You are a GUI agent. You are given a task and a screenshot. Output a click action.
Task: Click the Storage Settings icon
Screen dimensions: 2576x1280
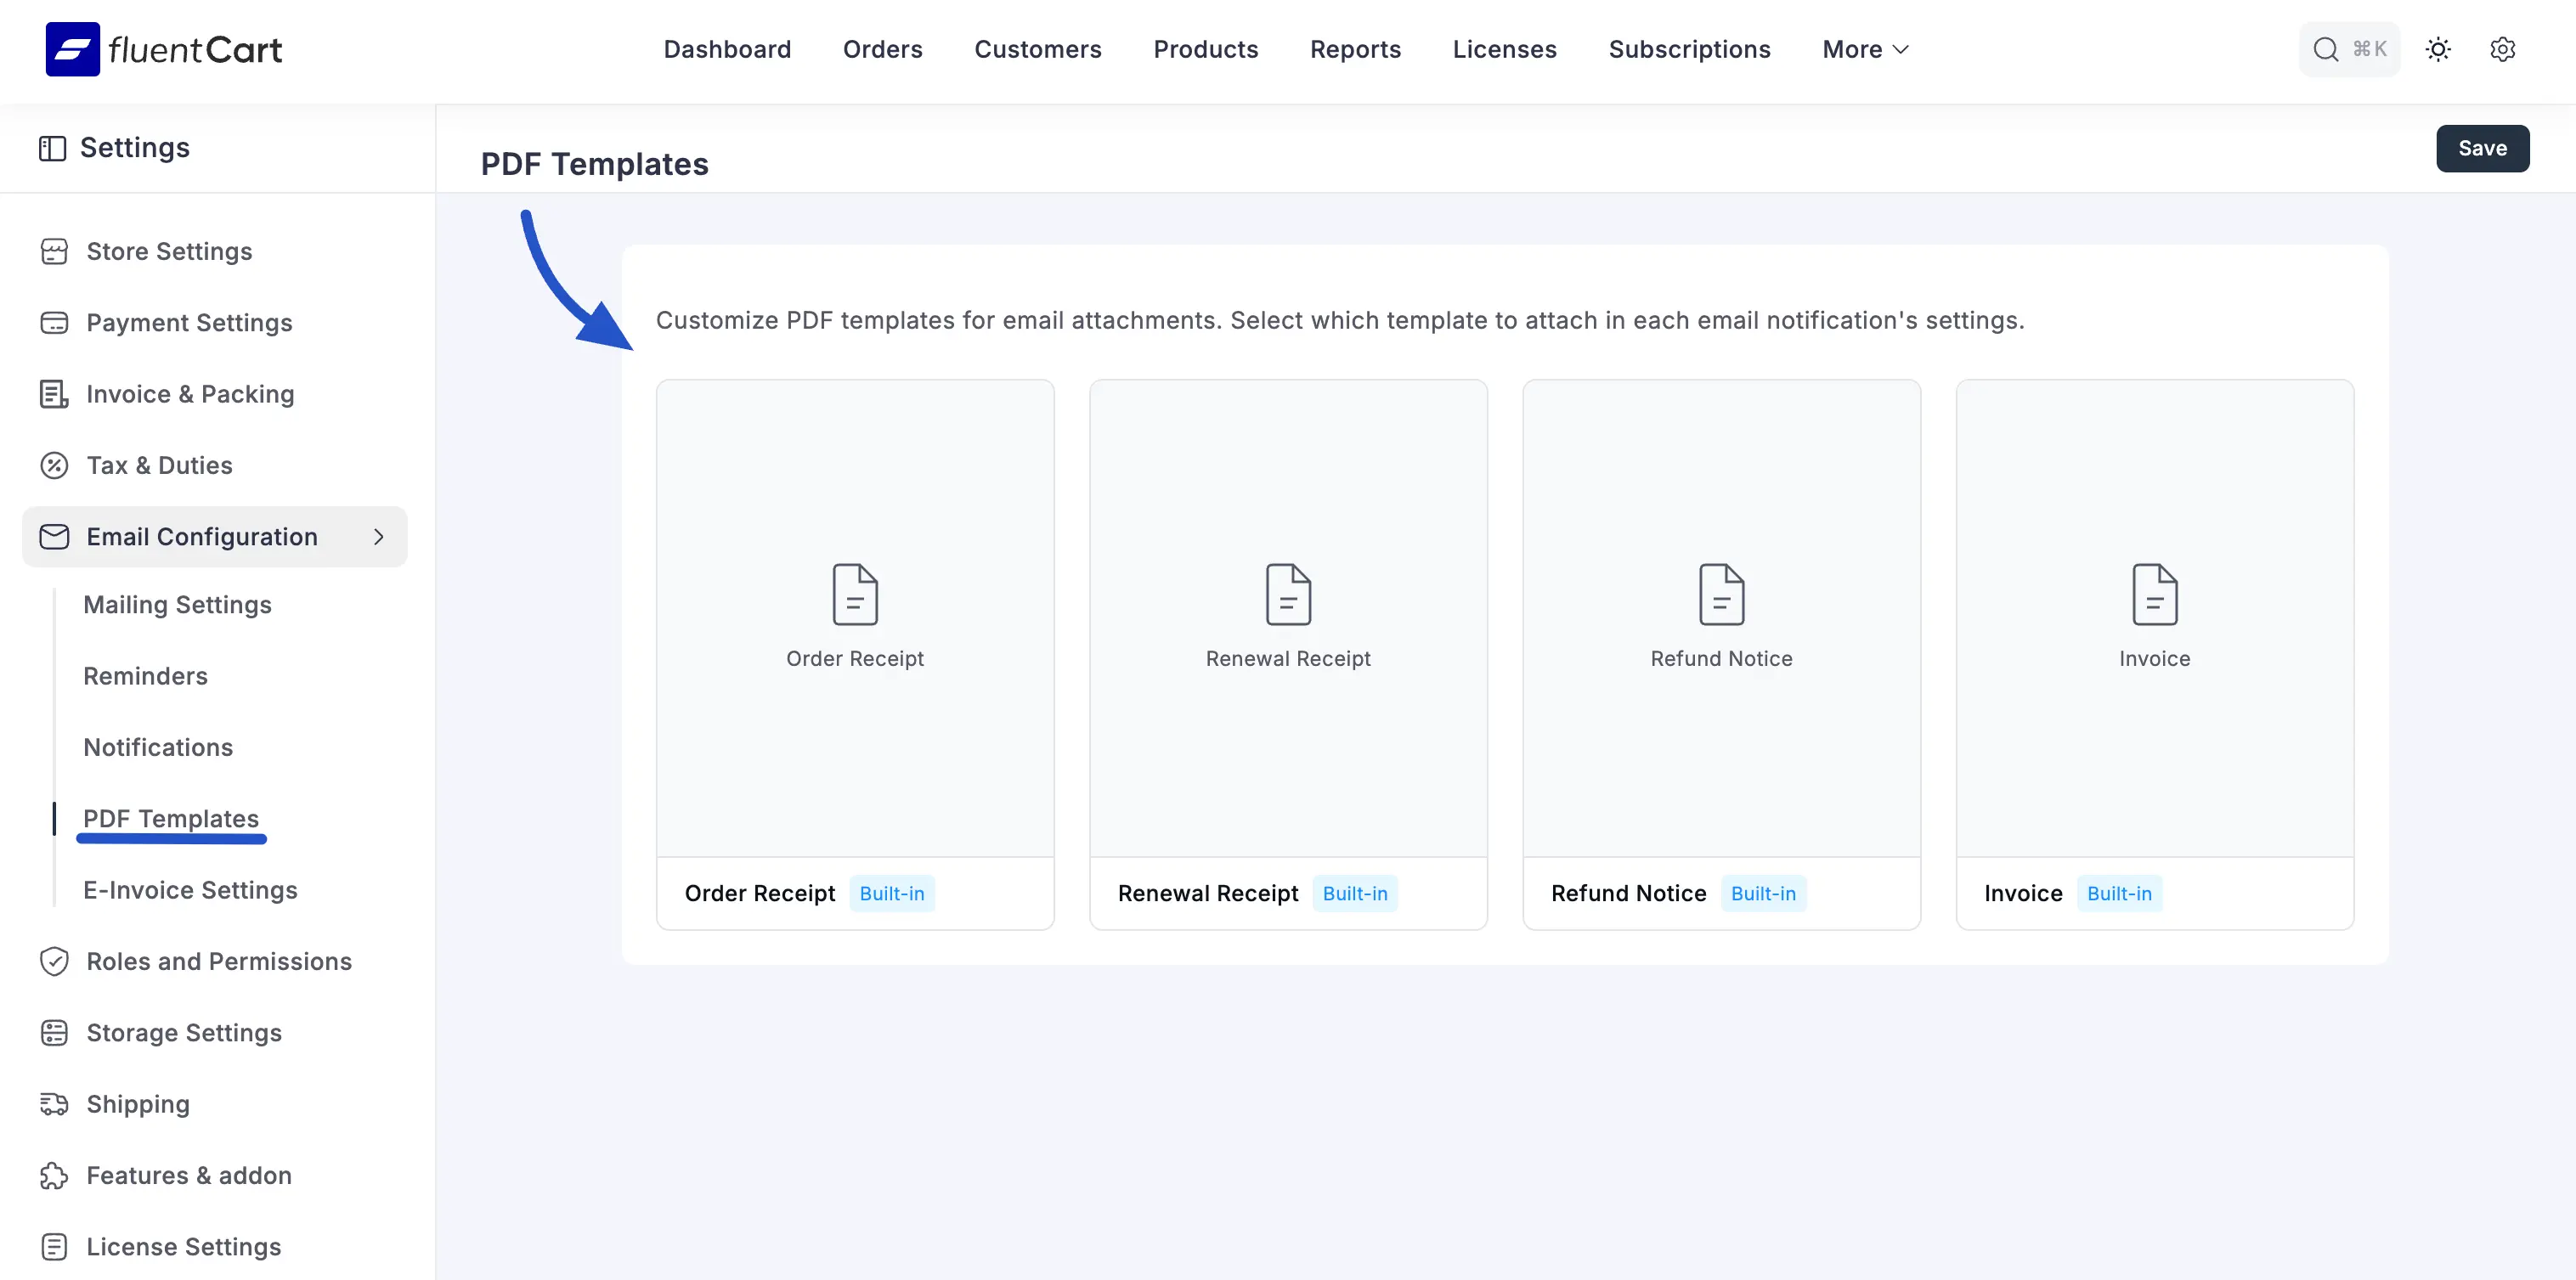(x=54, y=1032)
